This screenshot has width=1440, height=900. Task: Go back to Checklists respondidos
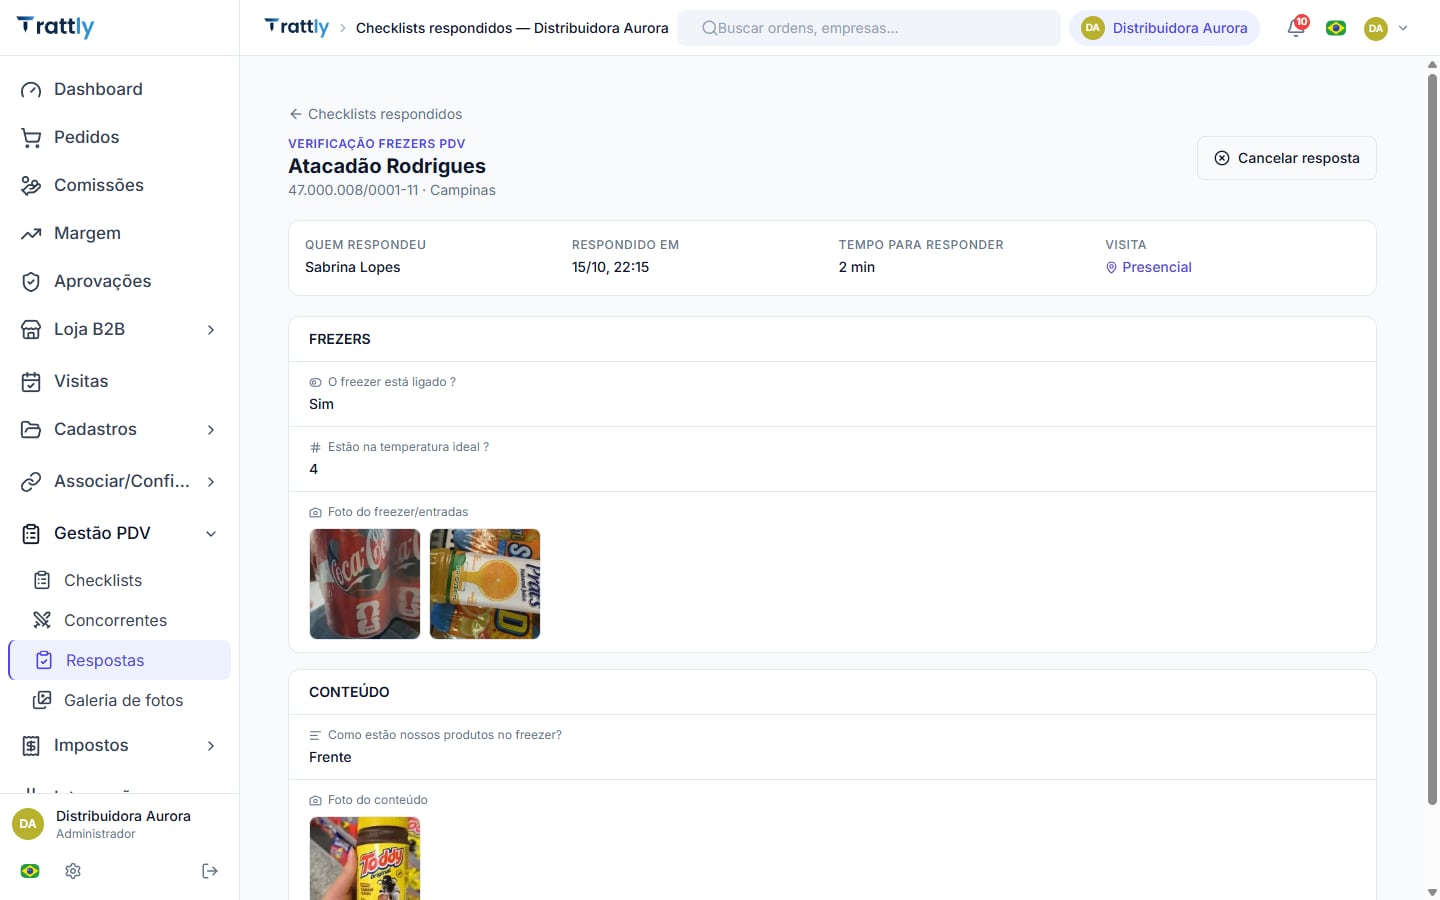point(375,114)
